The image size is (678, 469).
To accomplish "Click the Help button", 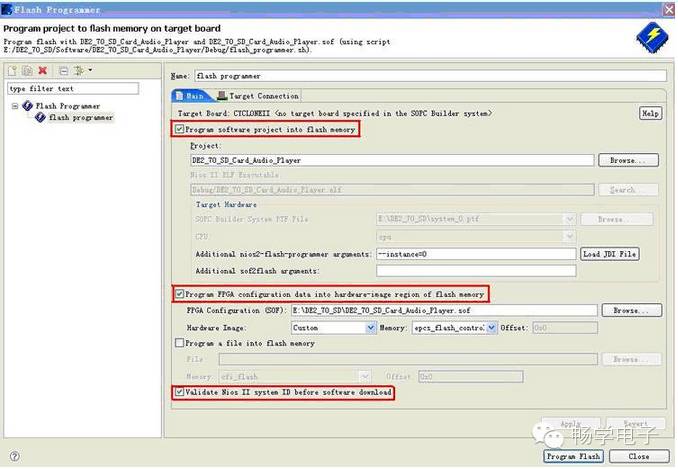I will click(x=650, y=113).
